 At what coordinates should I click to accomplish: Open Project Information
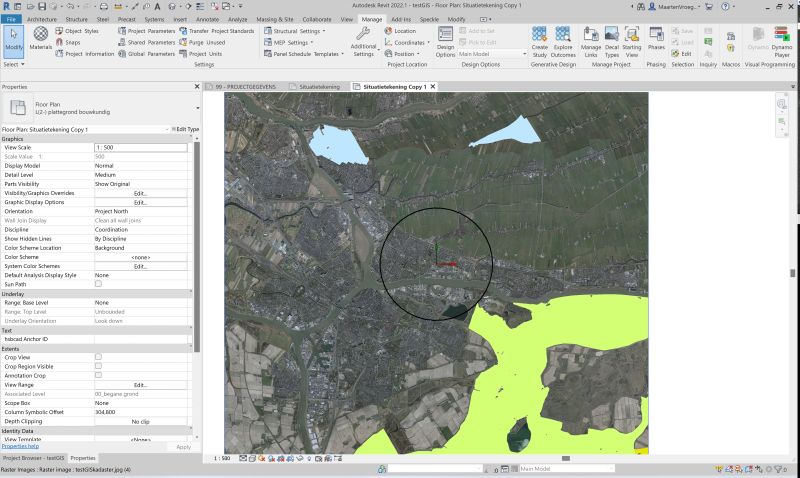[85, 54]
